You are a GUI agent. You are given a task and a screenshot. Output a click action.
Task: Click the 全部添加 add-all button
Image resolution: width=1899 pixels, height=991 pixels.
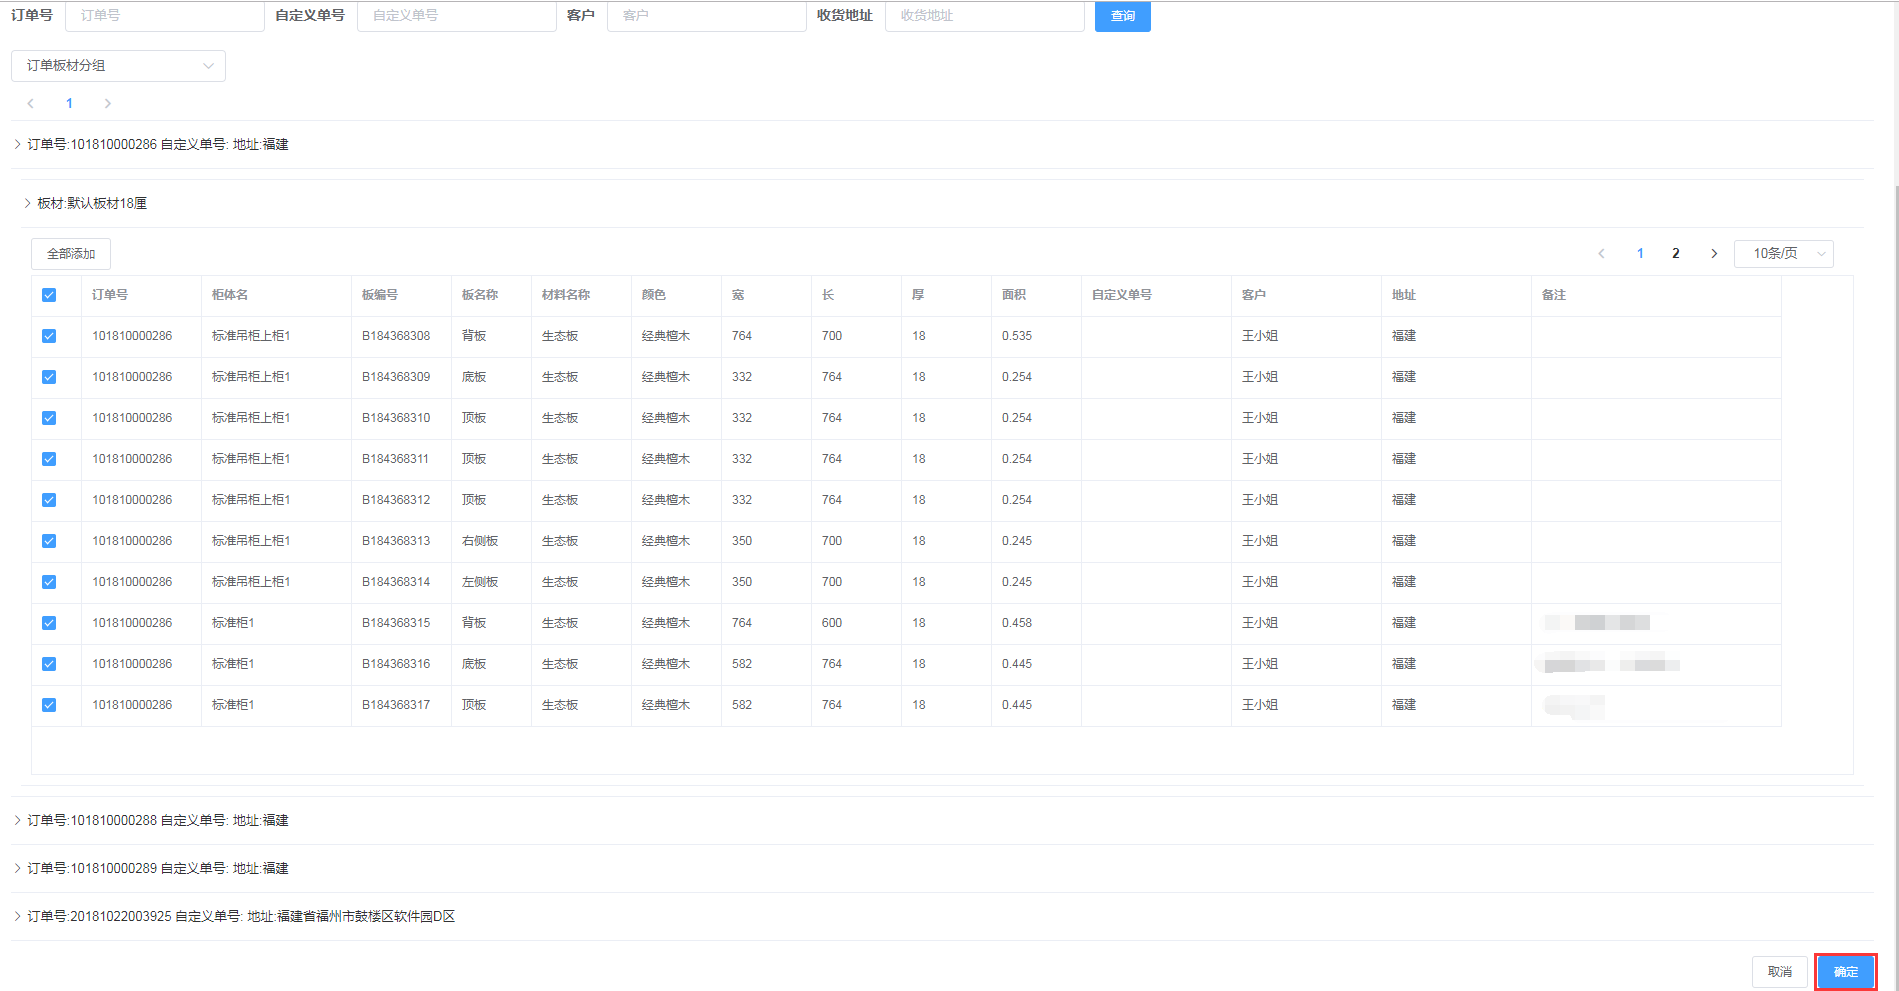pyautogui.click(x=71, y=254)
